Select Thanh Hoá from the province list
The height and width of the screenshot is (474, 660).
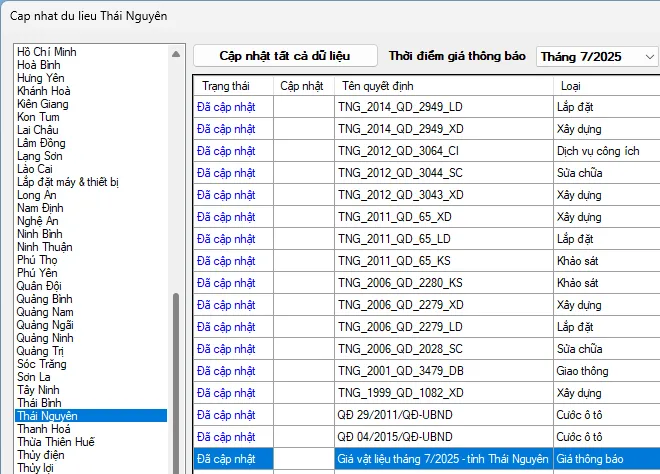click(x=45, y=429)
